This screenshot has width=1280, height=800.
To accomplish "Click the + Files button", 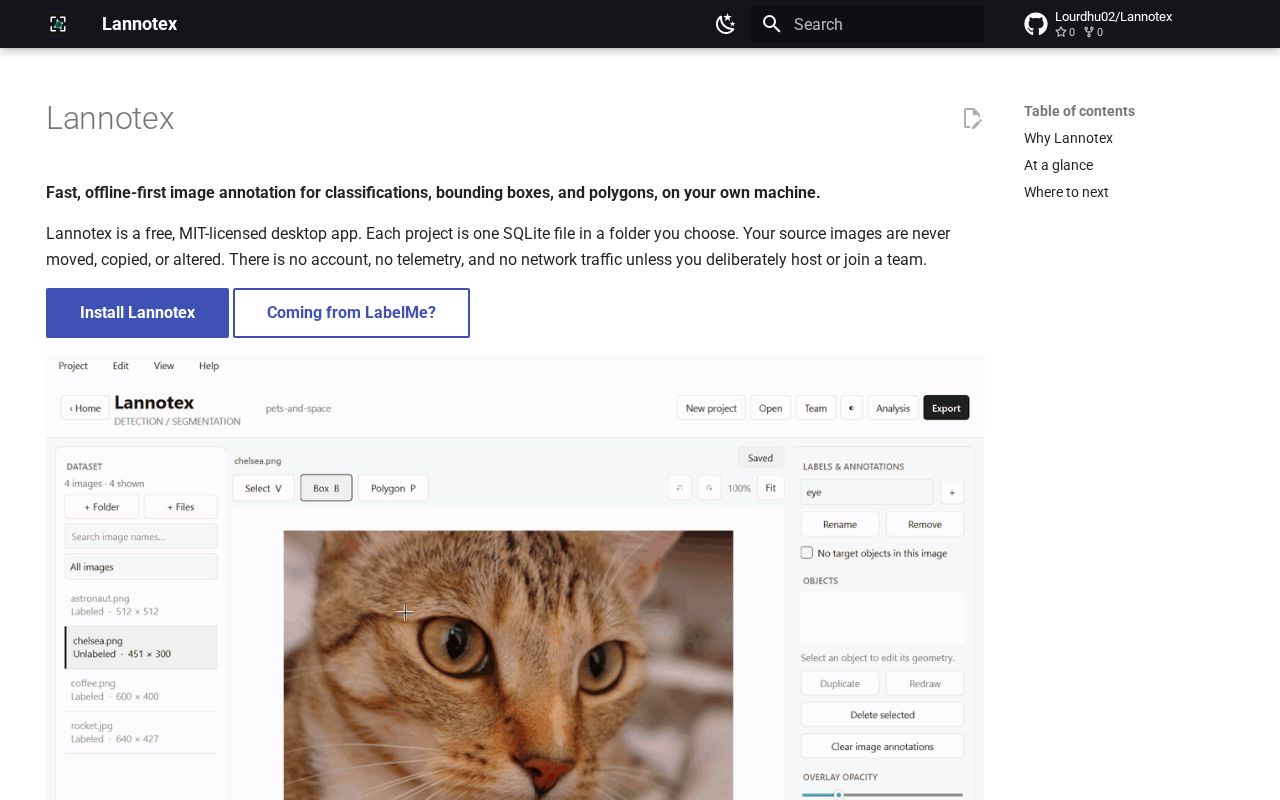I will 181,507.
